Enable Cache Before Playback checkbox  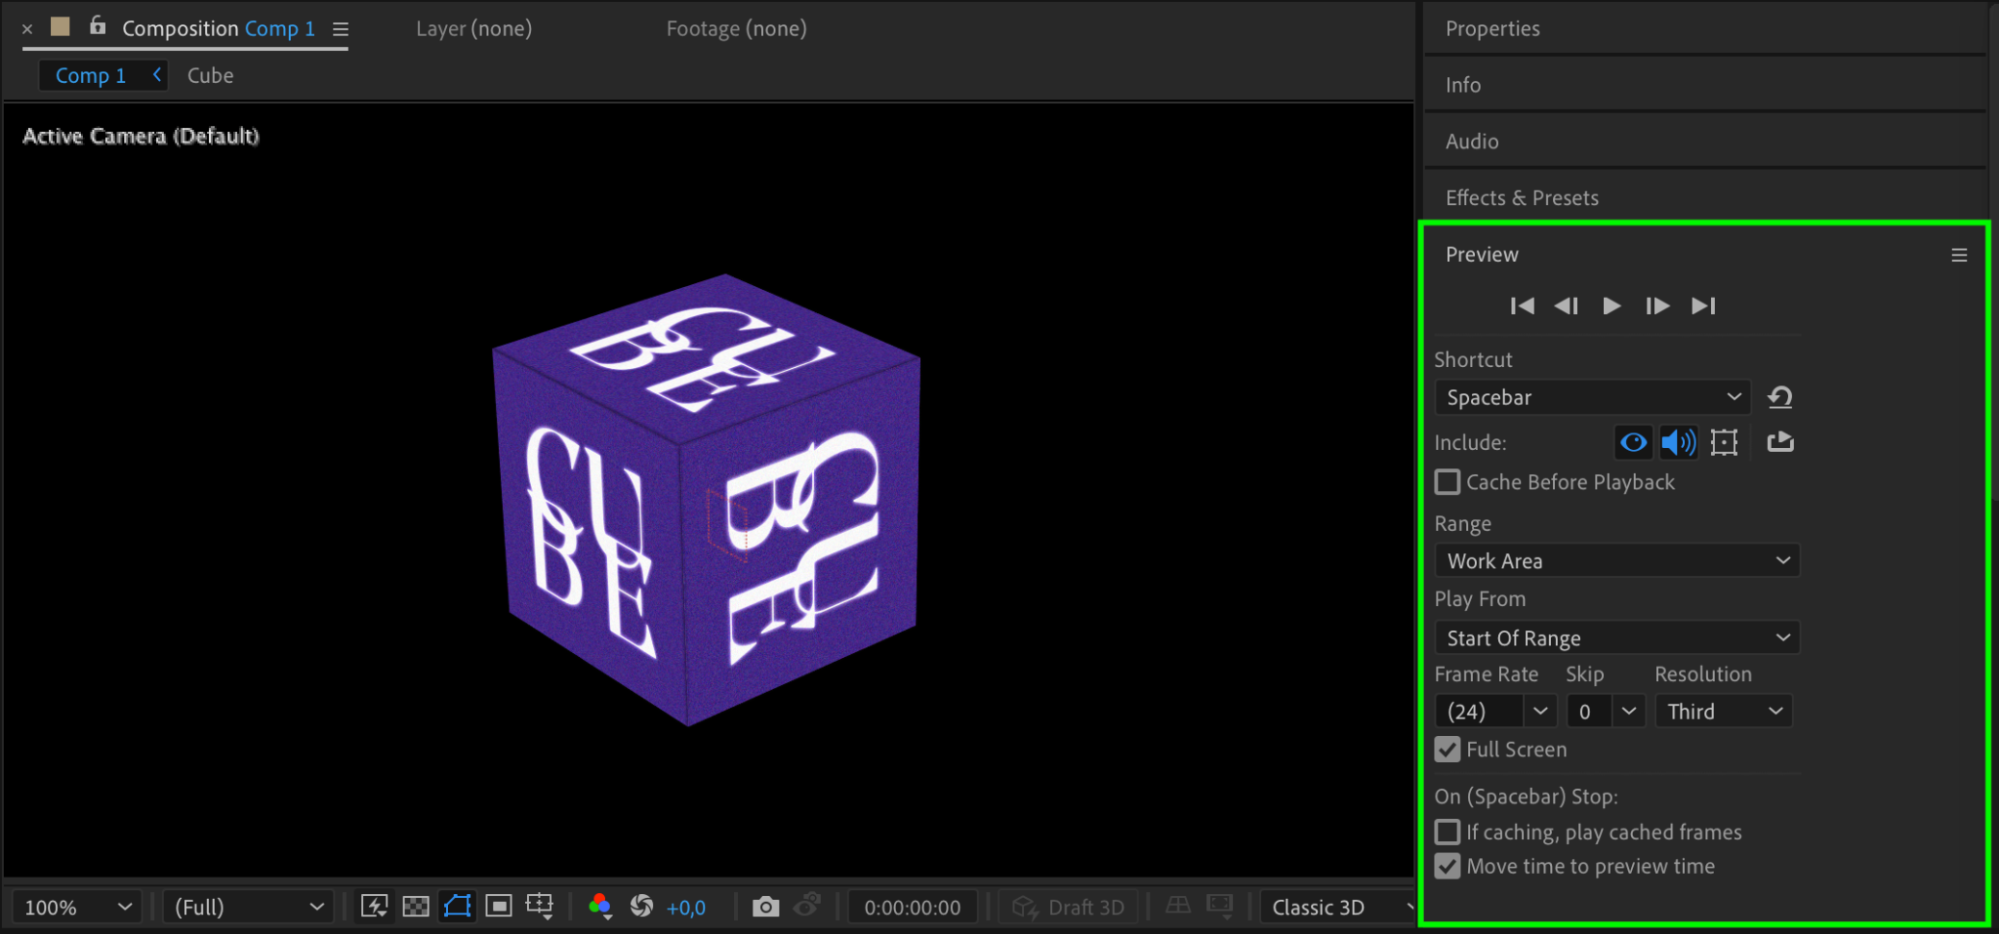1447,482
